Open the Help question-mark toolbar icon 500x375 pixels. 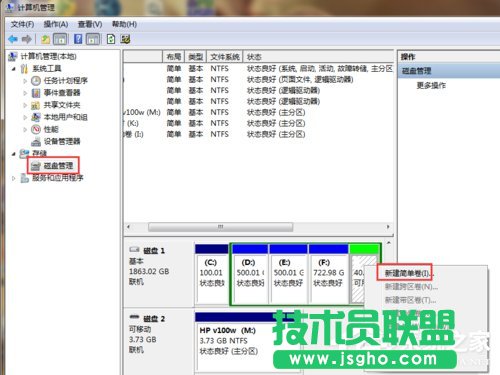[x=78, y=39]
